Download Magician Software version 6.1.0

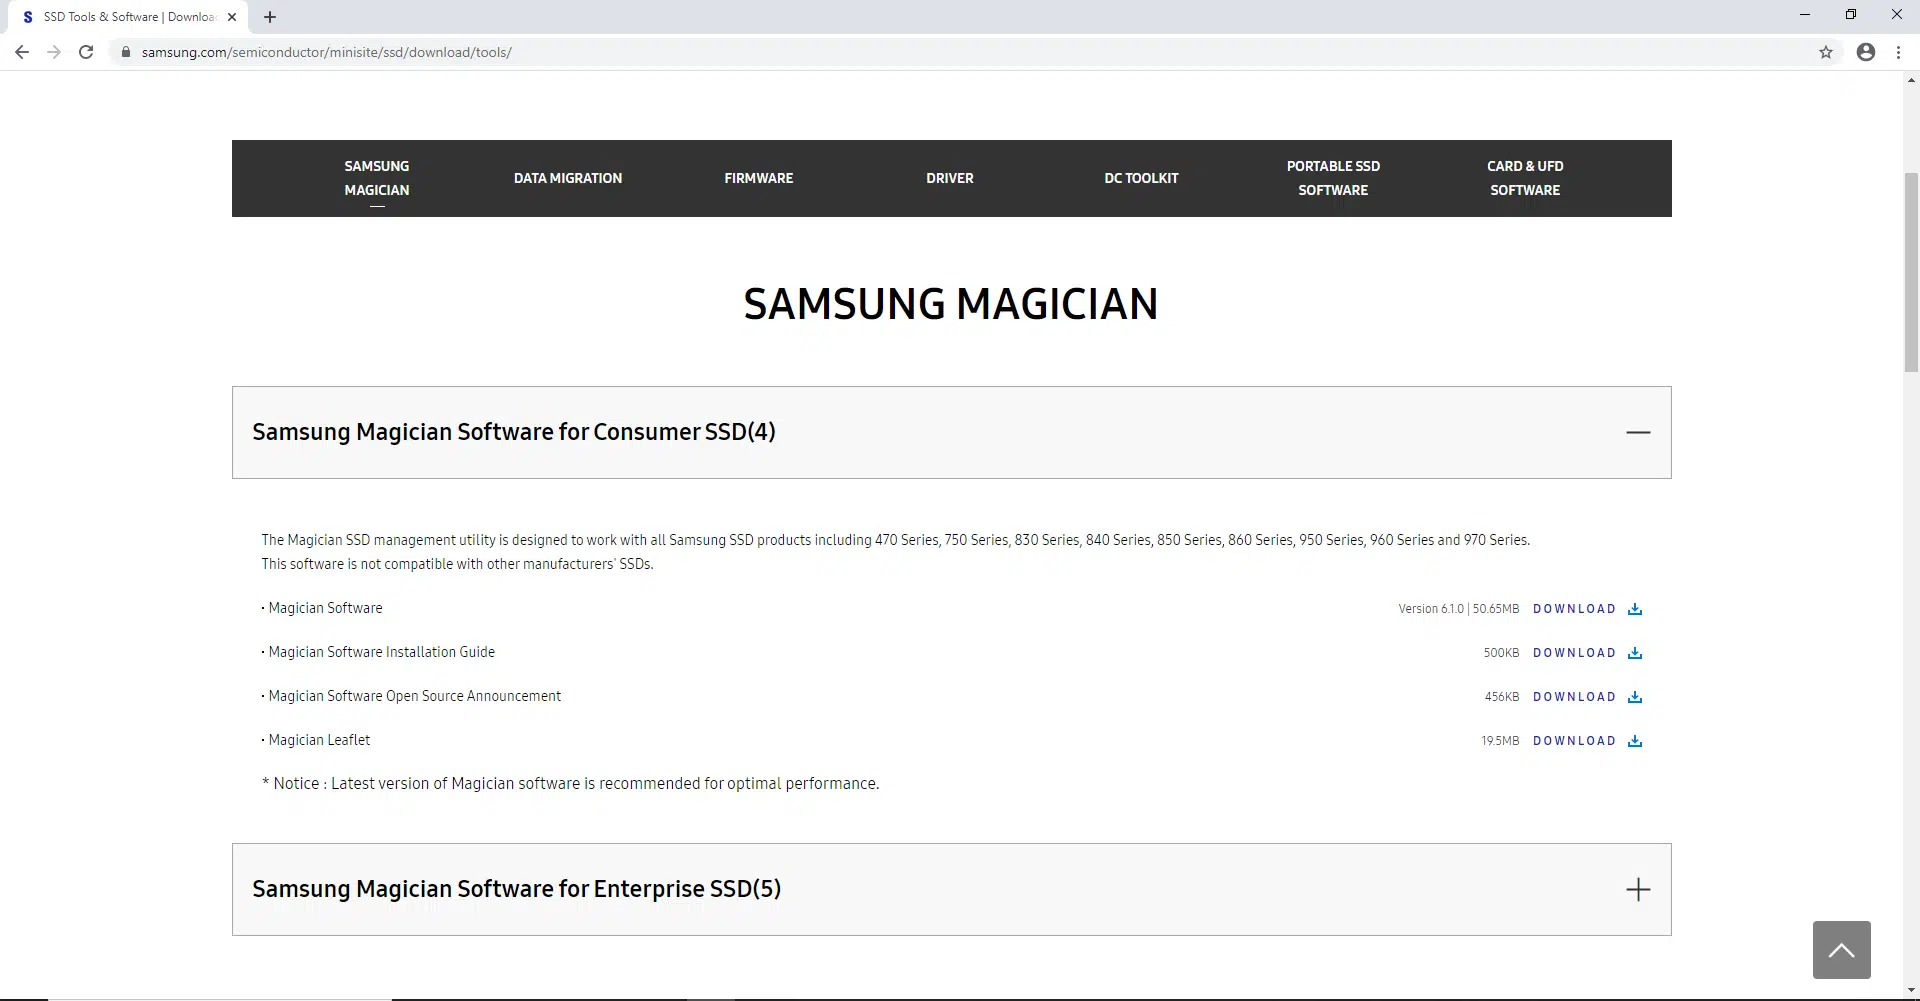click(x=1574, y=609)
